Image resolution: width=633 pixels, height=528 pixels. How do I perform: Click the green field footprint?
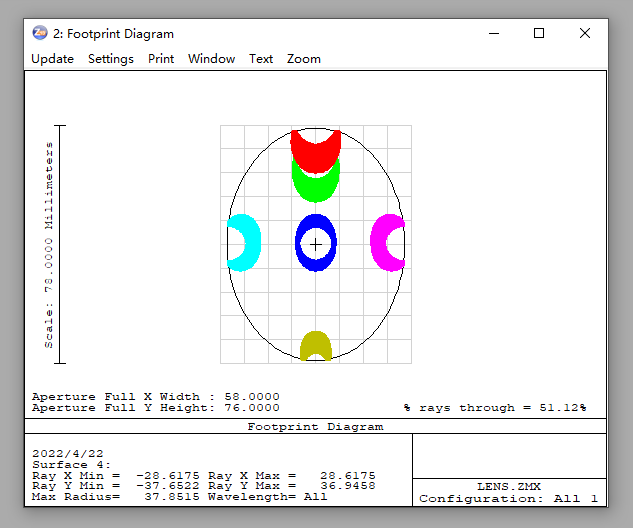click(x=316, y=190)
